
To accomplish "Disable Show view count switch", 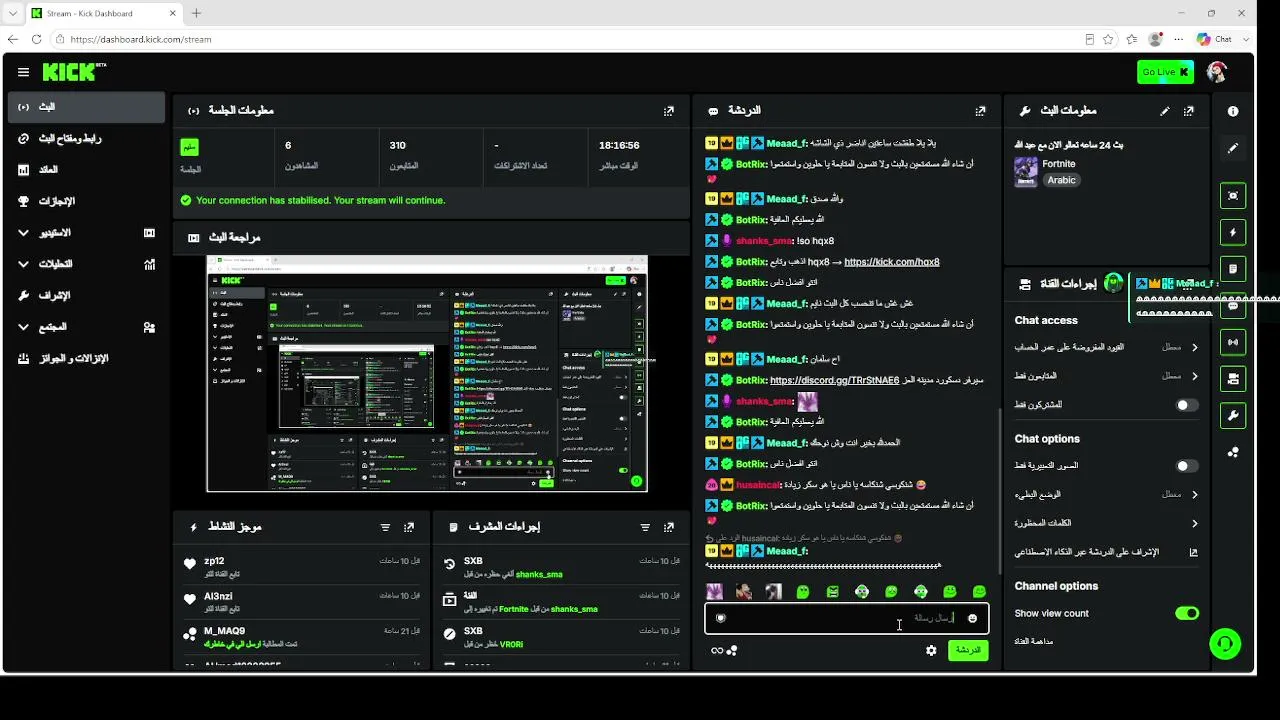I will 1187,613.
